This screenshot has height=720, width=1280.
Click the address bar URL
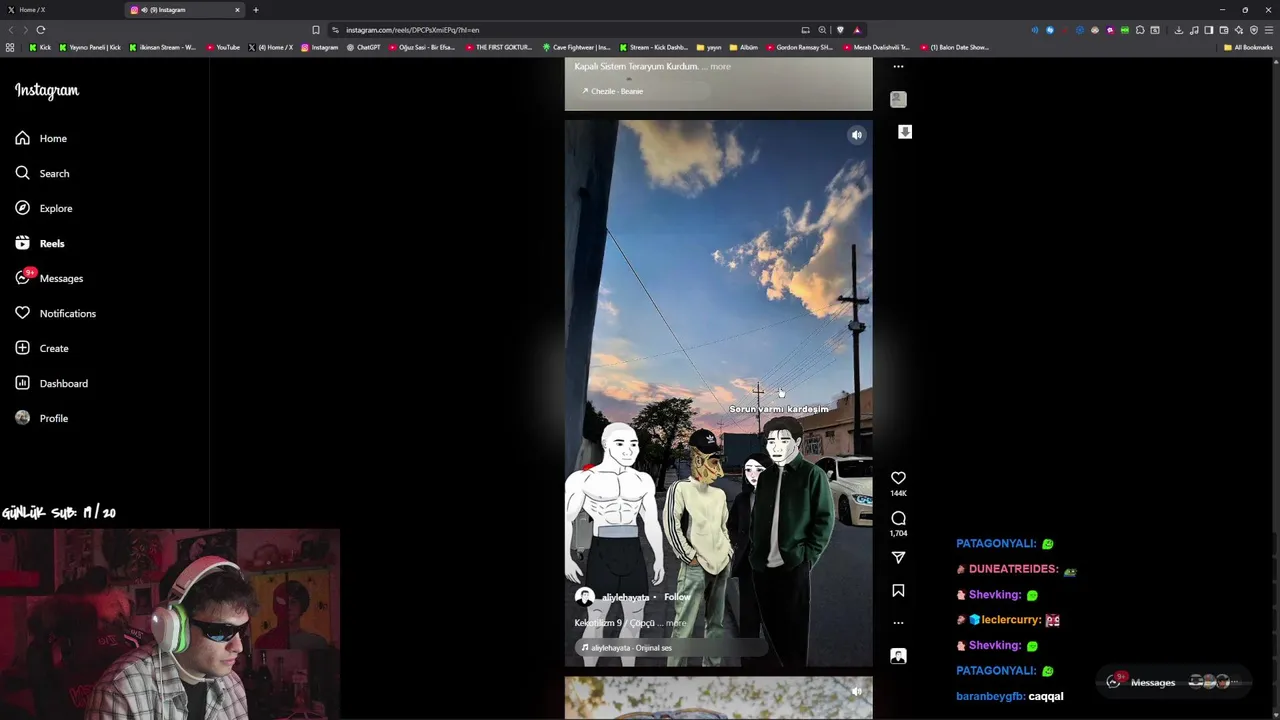pyautogui.click(x=412, y=30)
